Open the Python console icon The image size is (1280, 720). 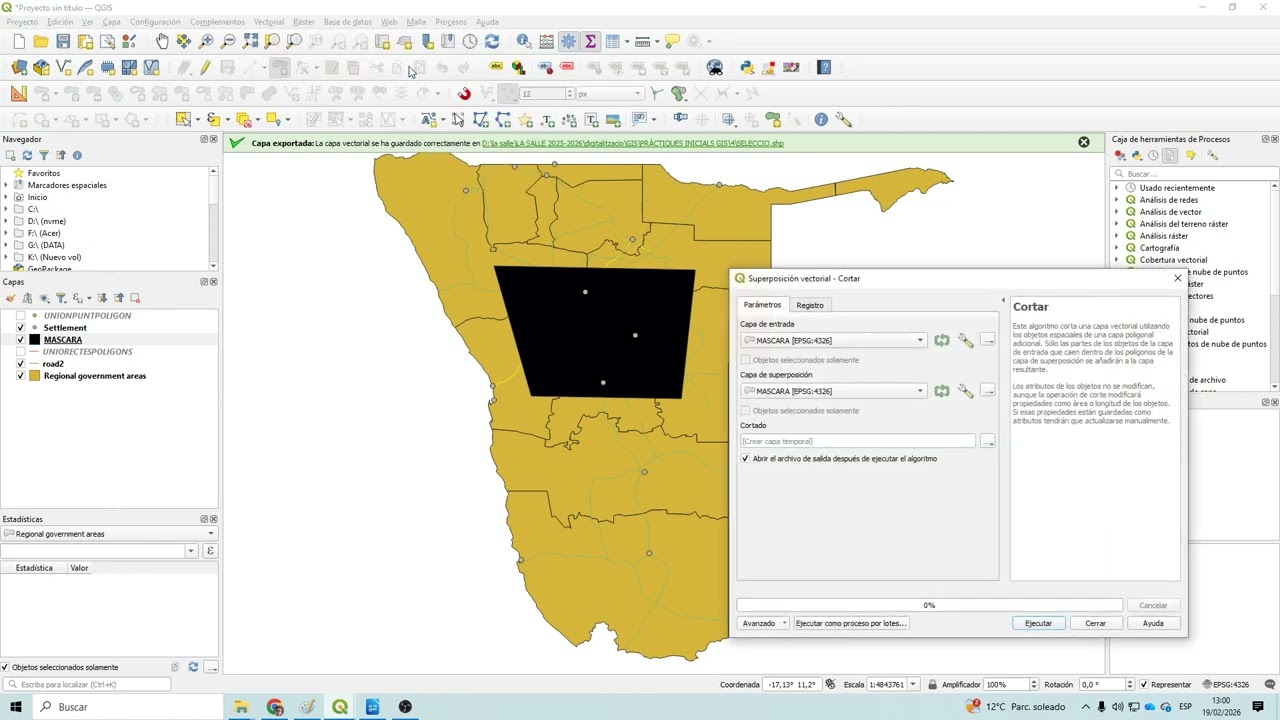pyautogui.click(x=747, y=68)
